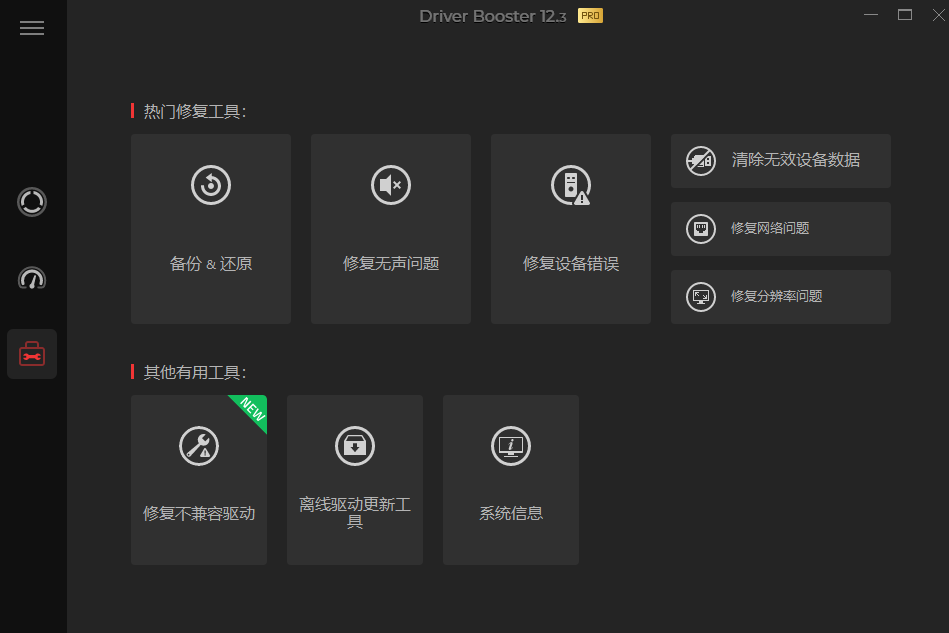This screenshot has height=633, width=949.
Task: Click the device error computer icon
Action: (x=571, y=185)
